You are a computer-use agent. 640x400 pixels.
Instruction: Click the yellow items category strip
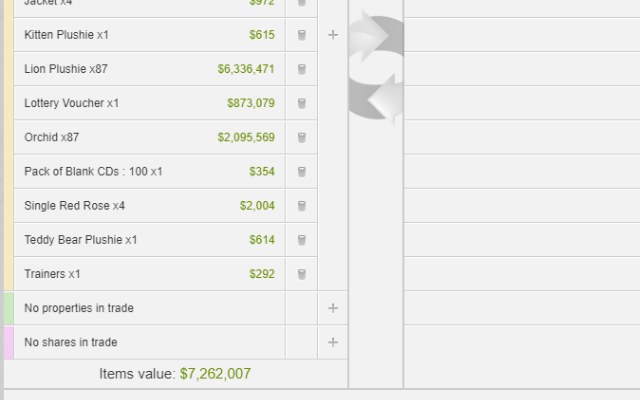pos(9,150)
